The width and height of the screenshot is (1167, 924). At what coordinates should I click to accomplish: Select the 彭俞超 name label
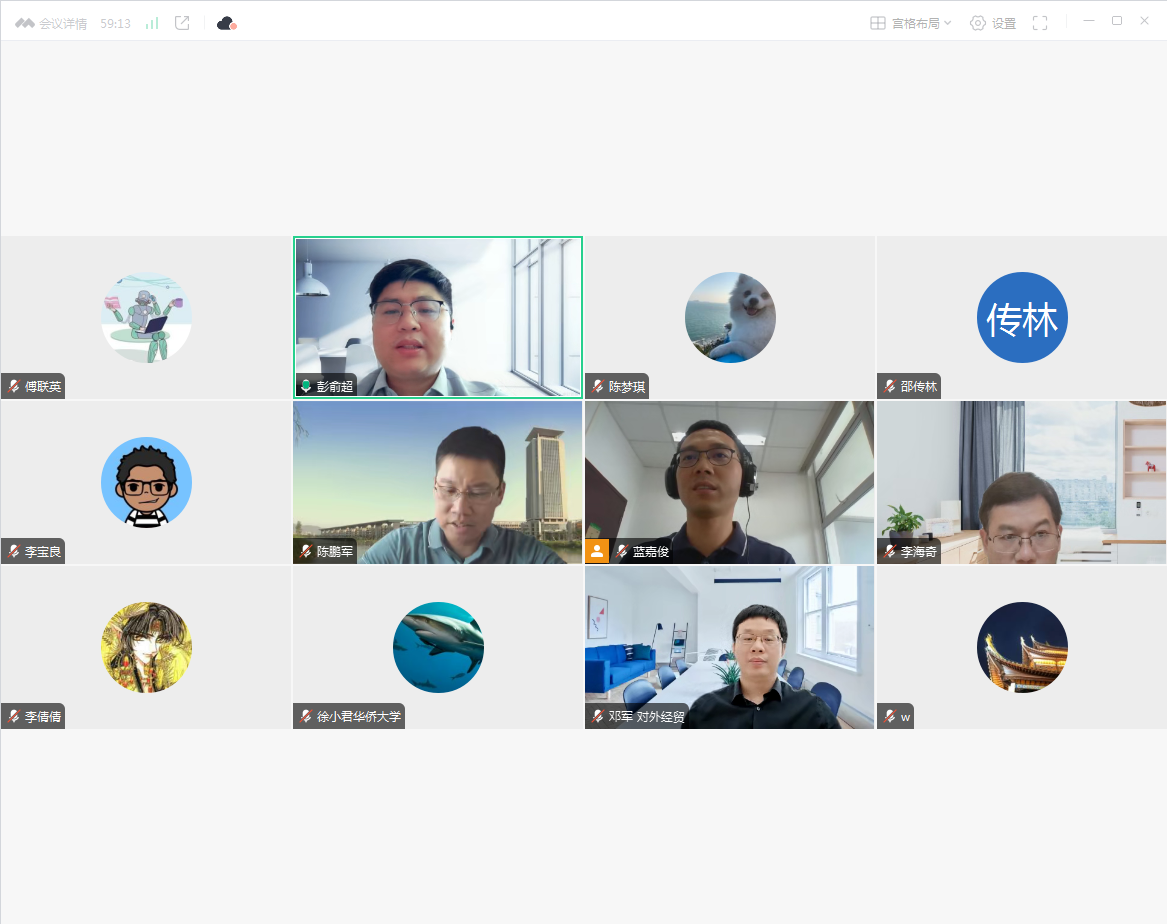point(335,387)
